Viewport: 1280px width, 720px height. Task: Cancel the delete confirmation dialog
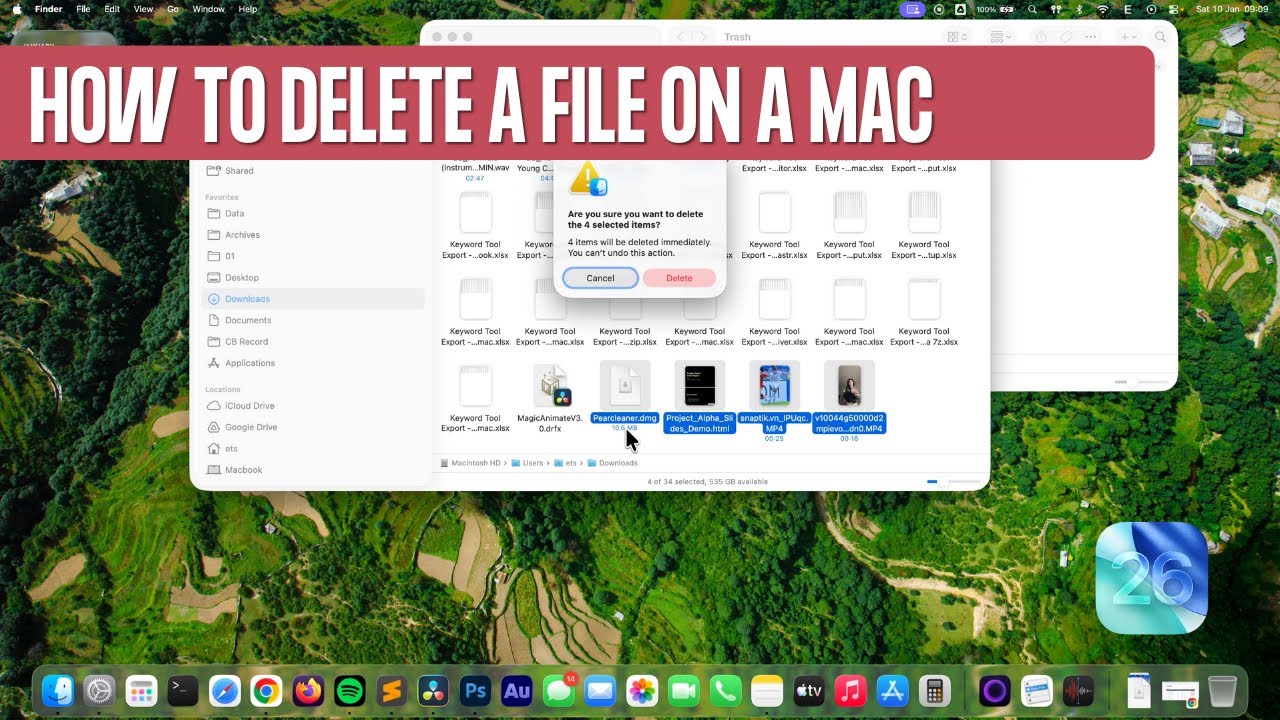pyautogui.click(x=600, y=278)
